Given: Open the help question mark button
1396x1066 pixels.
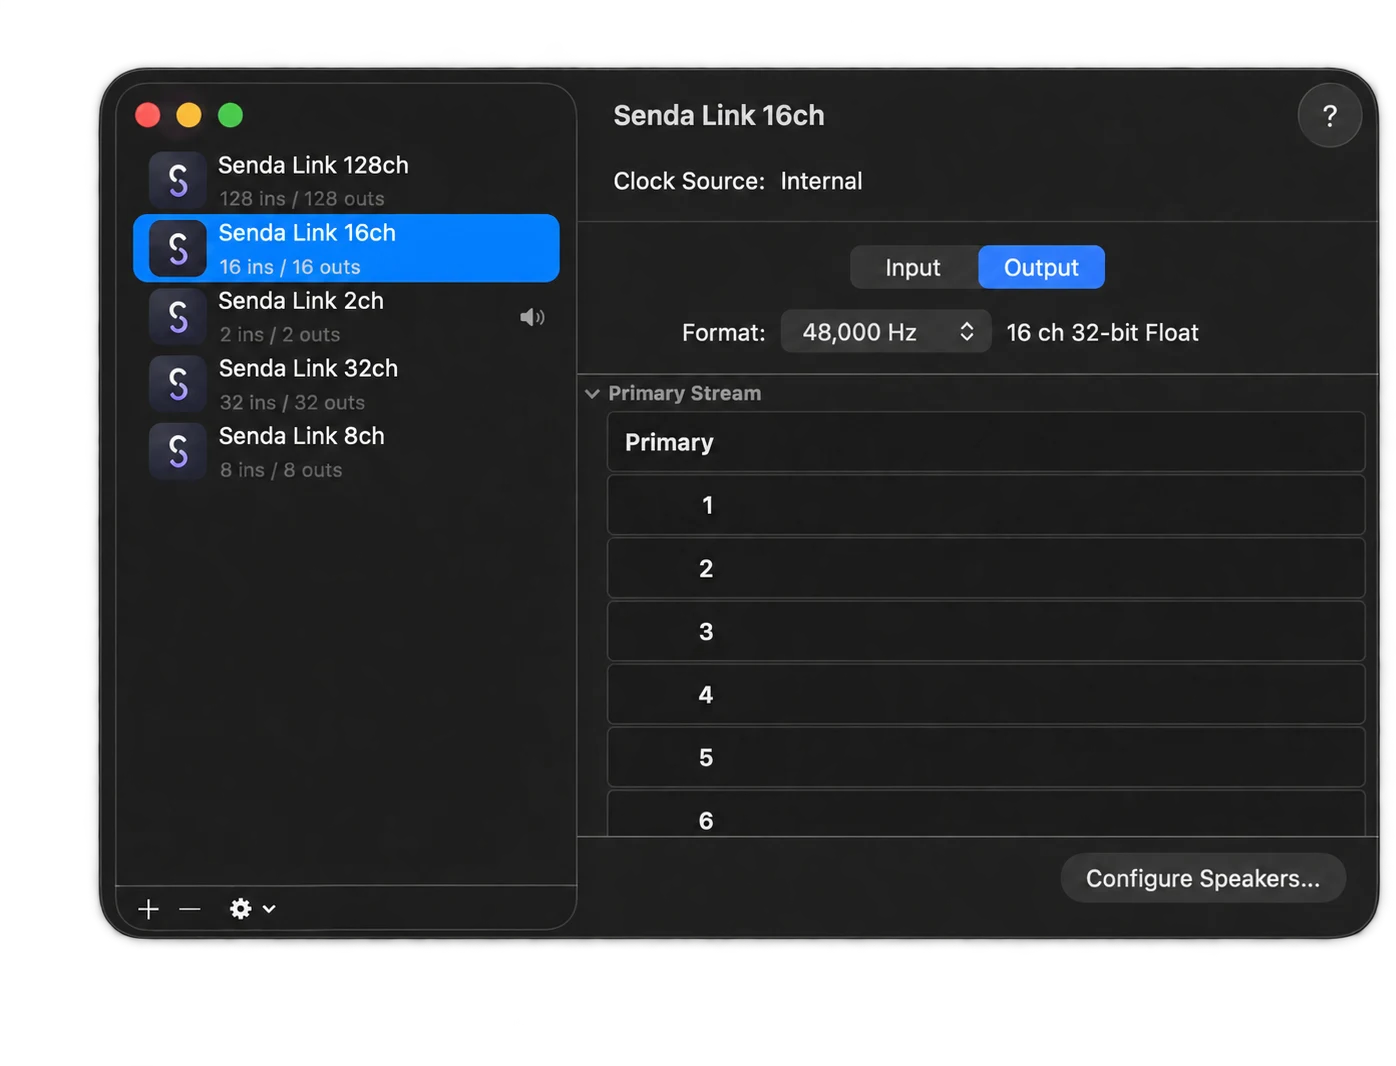Looking at the screenshot, I should click(1329, 116).
